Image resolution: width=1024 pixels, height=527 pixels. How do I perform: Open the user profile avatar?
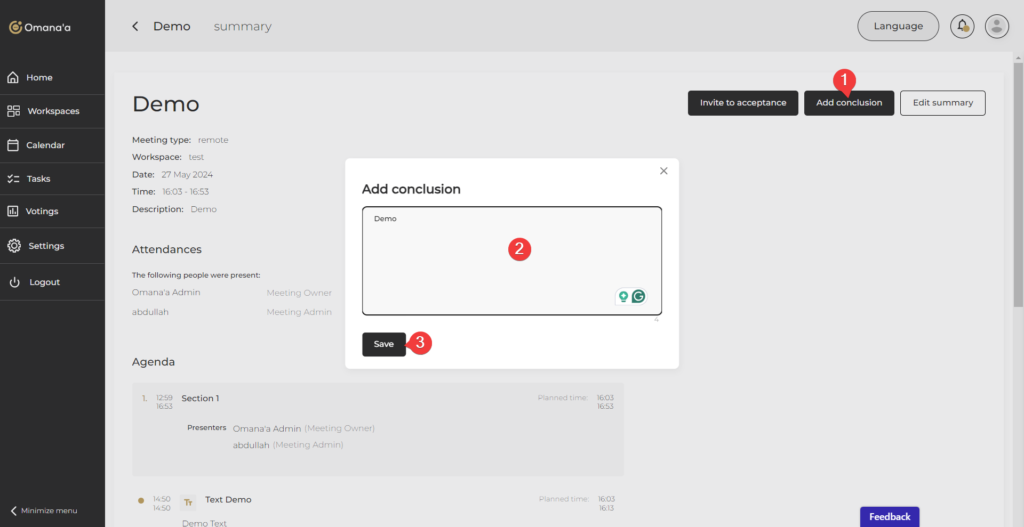[x=996, y=26]
